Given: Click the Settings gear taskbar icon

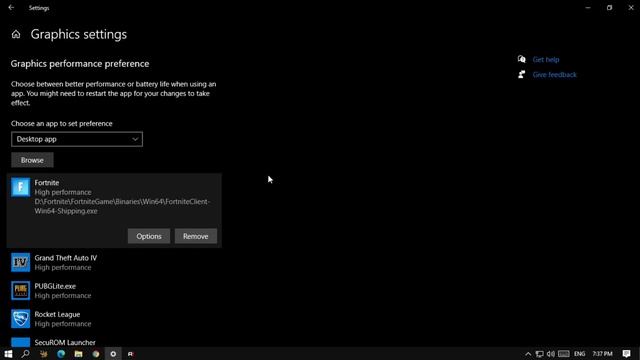Looking at the screenshot, I should coord(113,354).
